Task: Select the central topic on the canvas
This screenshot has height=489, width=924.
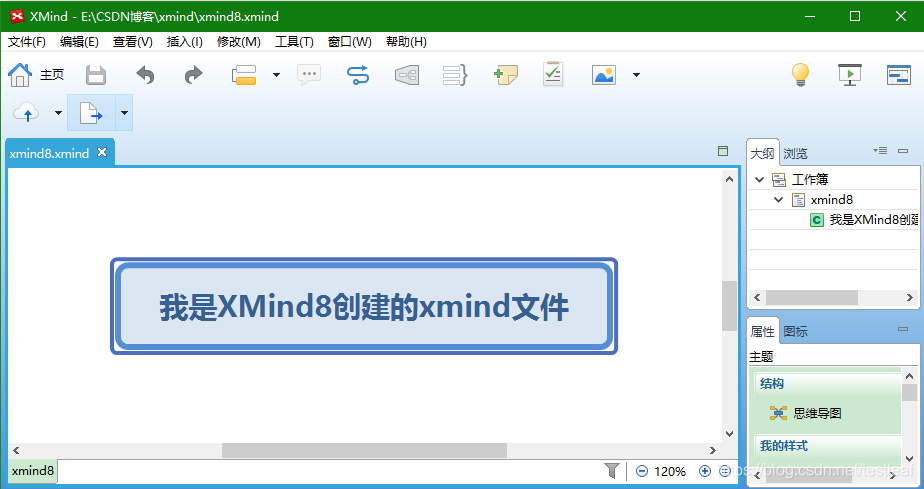Action: 364,306
